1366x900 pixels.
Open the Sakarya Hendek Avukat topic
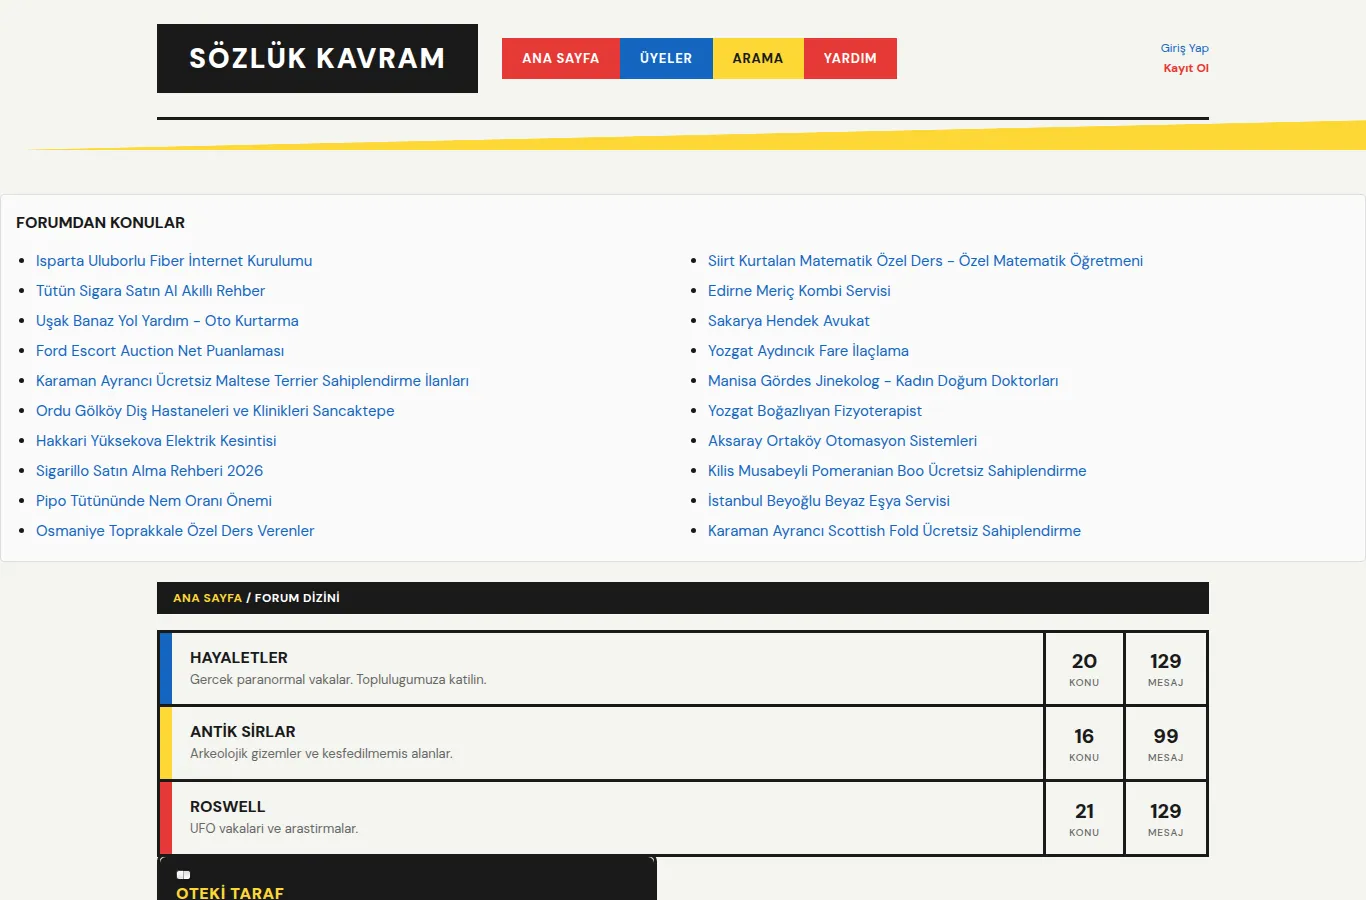point(789,321)
